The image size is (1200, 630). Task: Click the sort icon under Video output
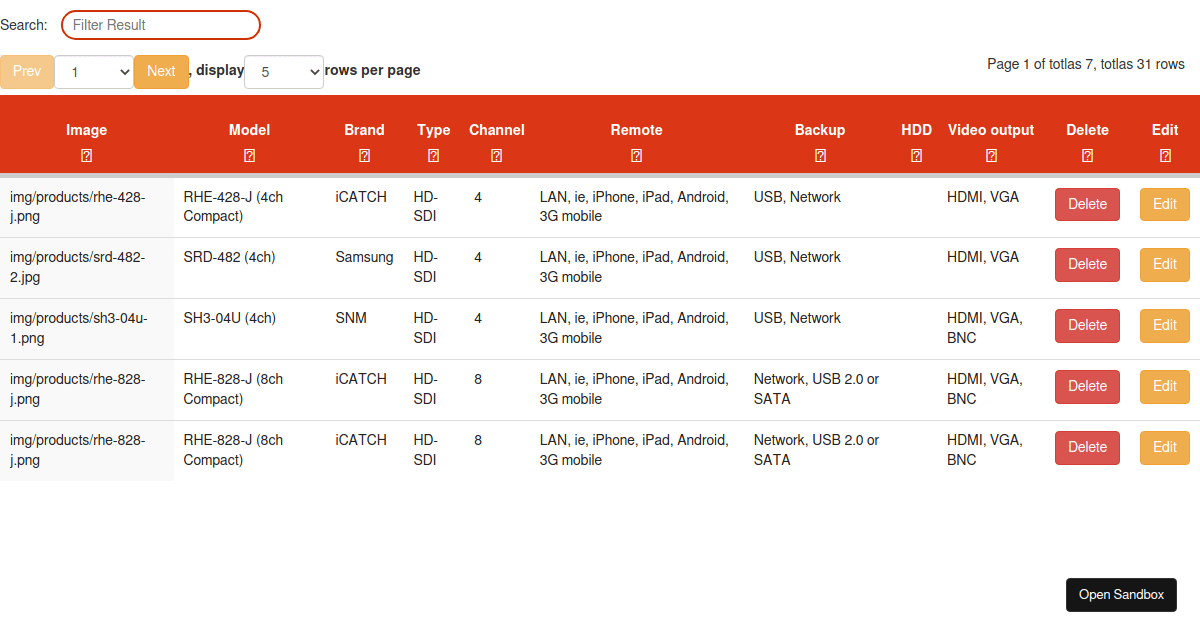click(991, 156)
